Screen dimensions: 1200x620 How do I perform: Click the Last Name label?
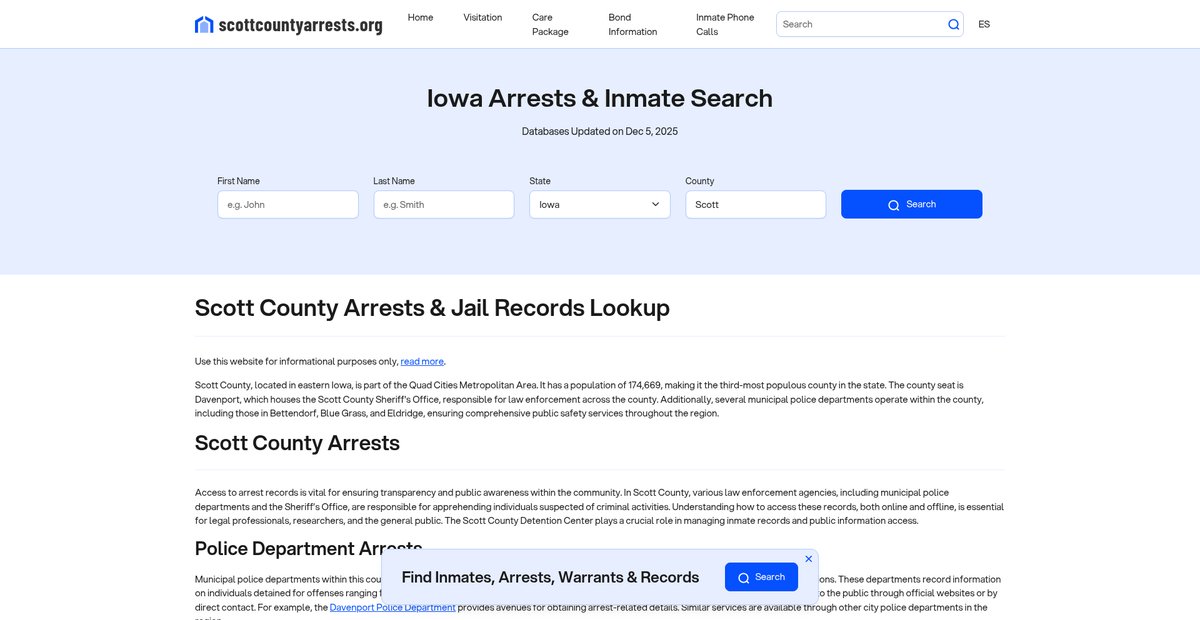coord(394,181)
